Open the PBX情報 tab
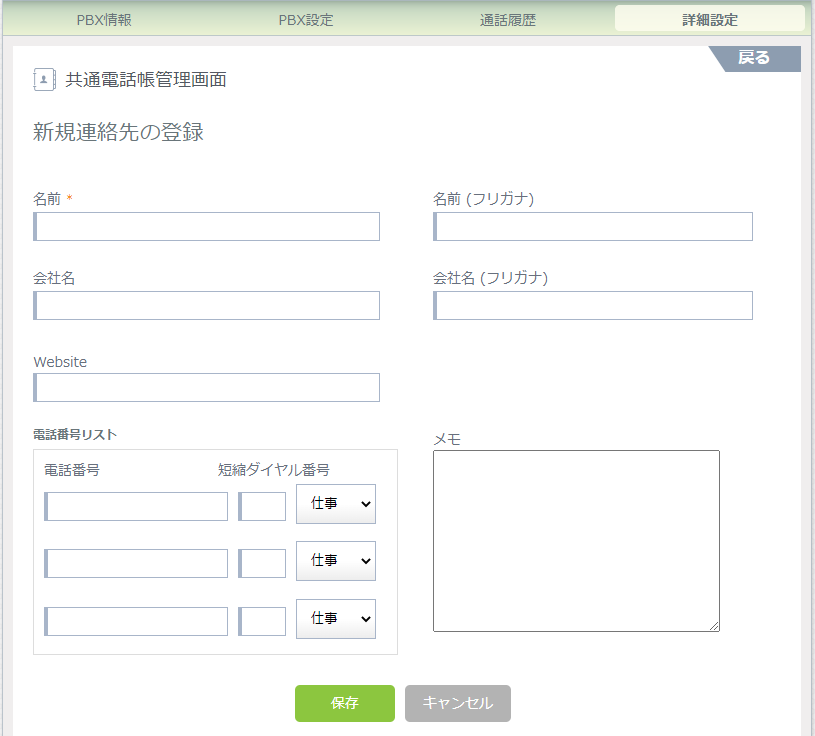The width and height of the screenshot is (815, 736). tap(104, 20)
